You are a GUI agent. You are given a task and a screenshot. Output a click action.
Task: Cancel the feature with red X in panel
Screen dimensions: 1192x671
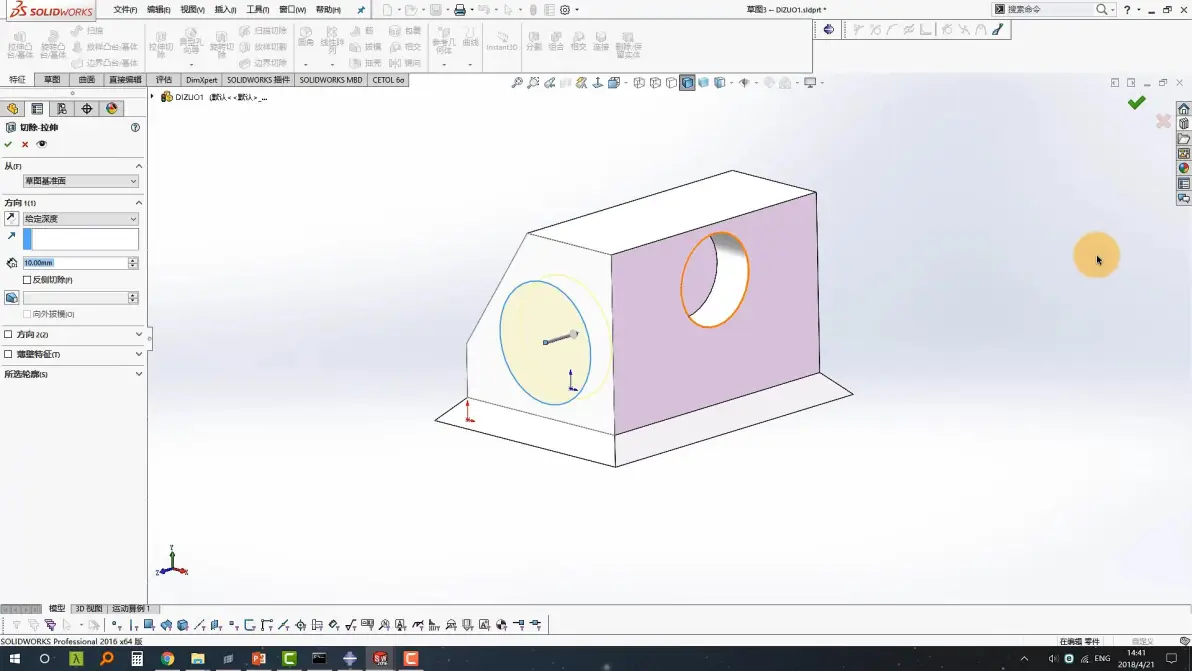25,144
